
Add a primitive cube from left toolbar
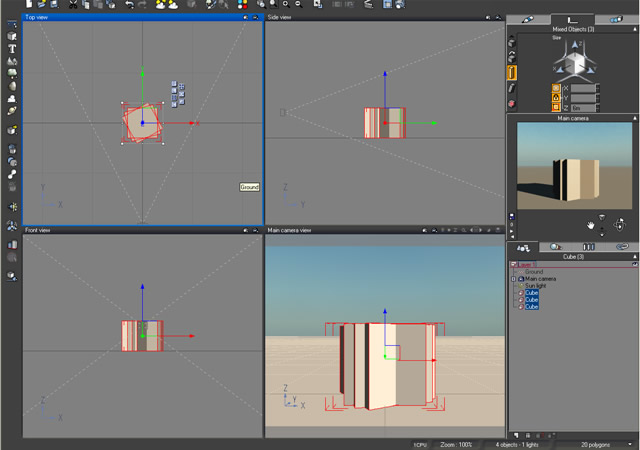[12, 35]
